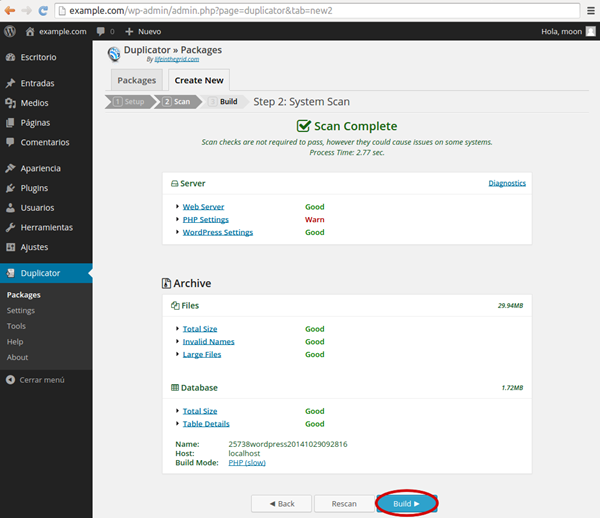The width and height of the screenshot is (600, 518).
Task: Click the user avatar next to Hola, moon
Action: click(591, 31)
